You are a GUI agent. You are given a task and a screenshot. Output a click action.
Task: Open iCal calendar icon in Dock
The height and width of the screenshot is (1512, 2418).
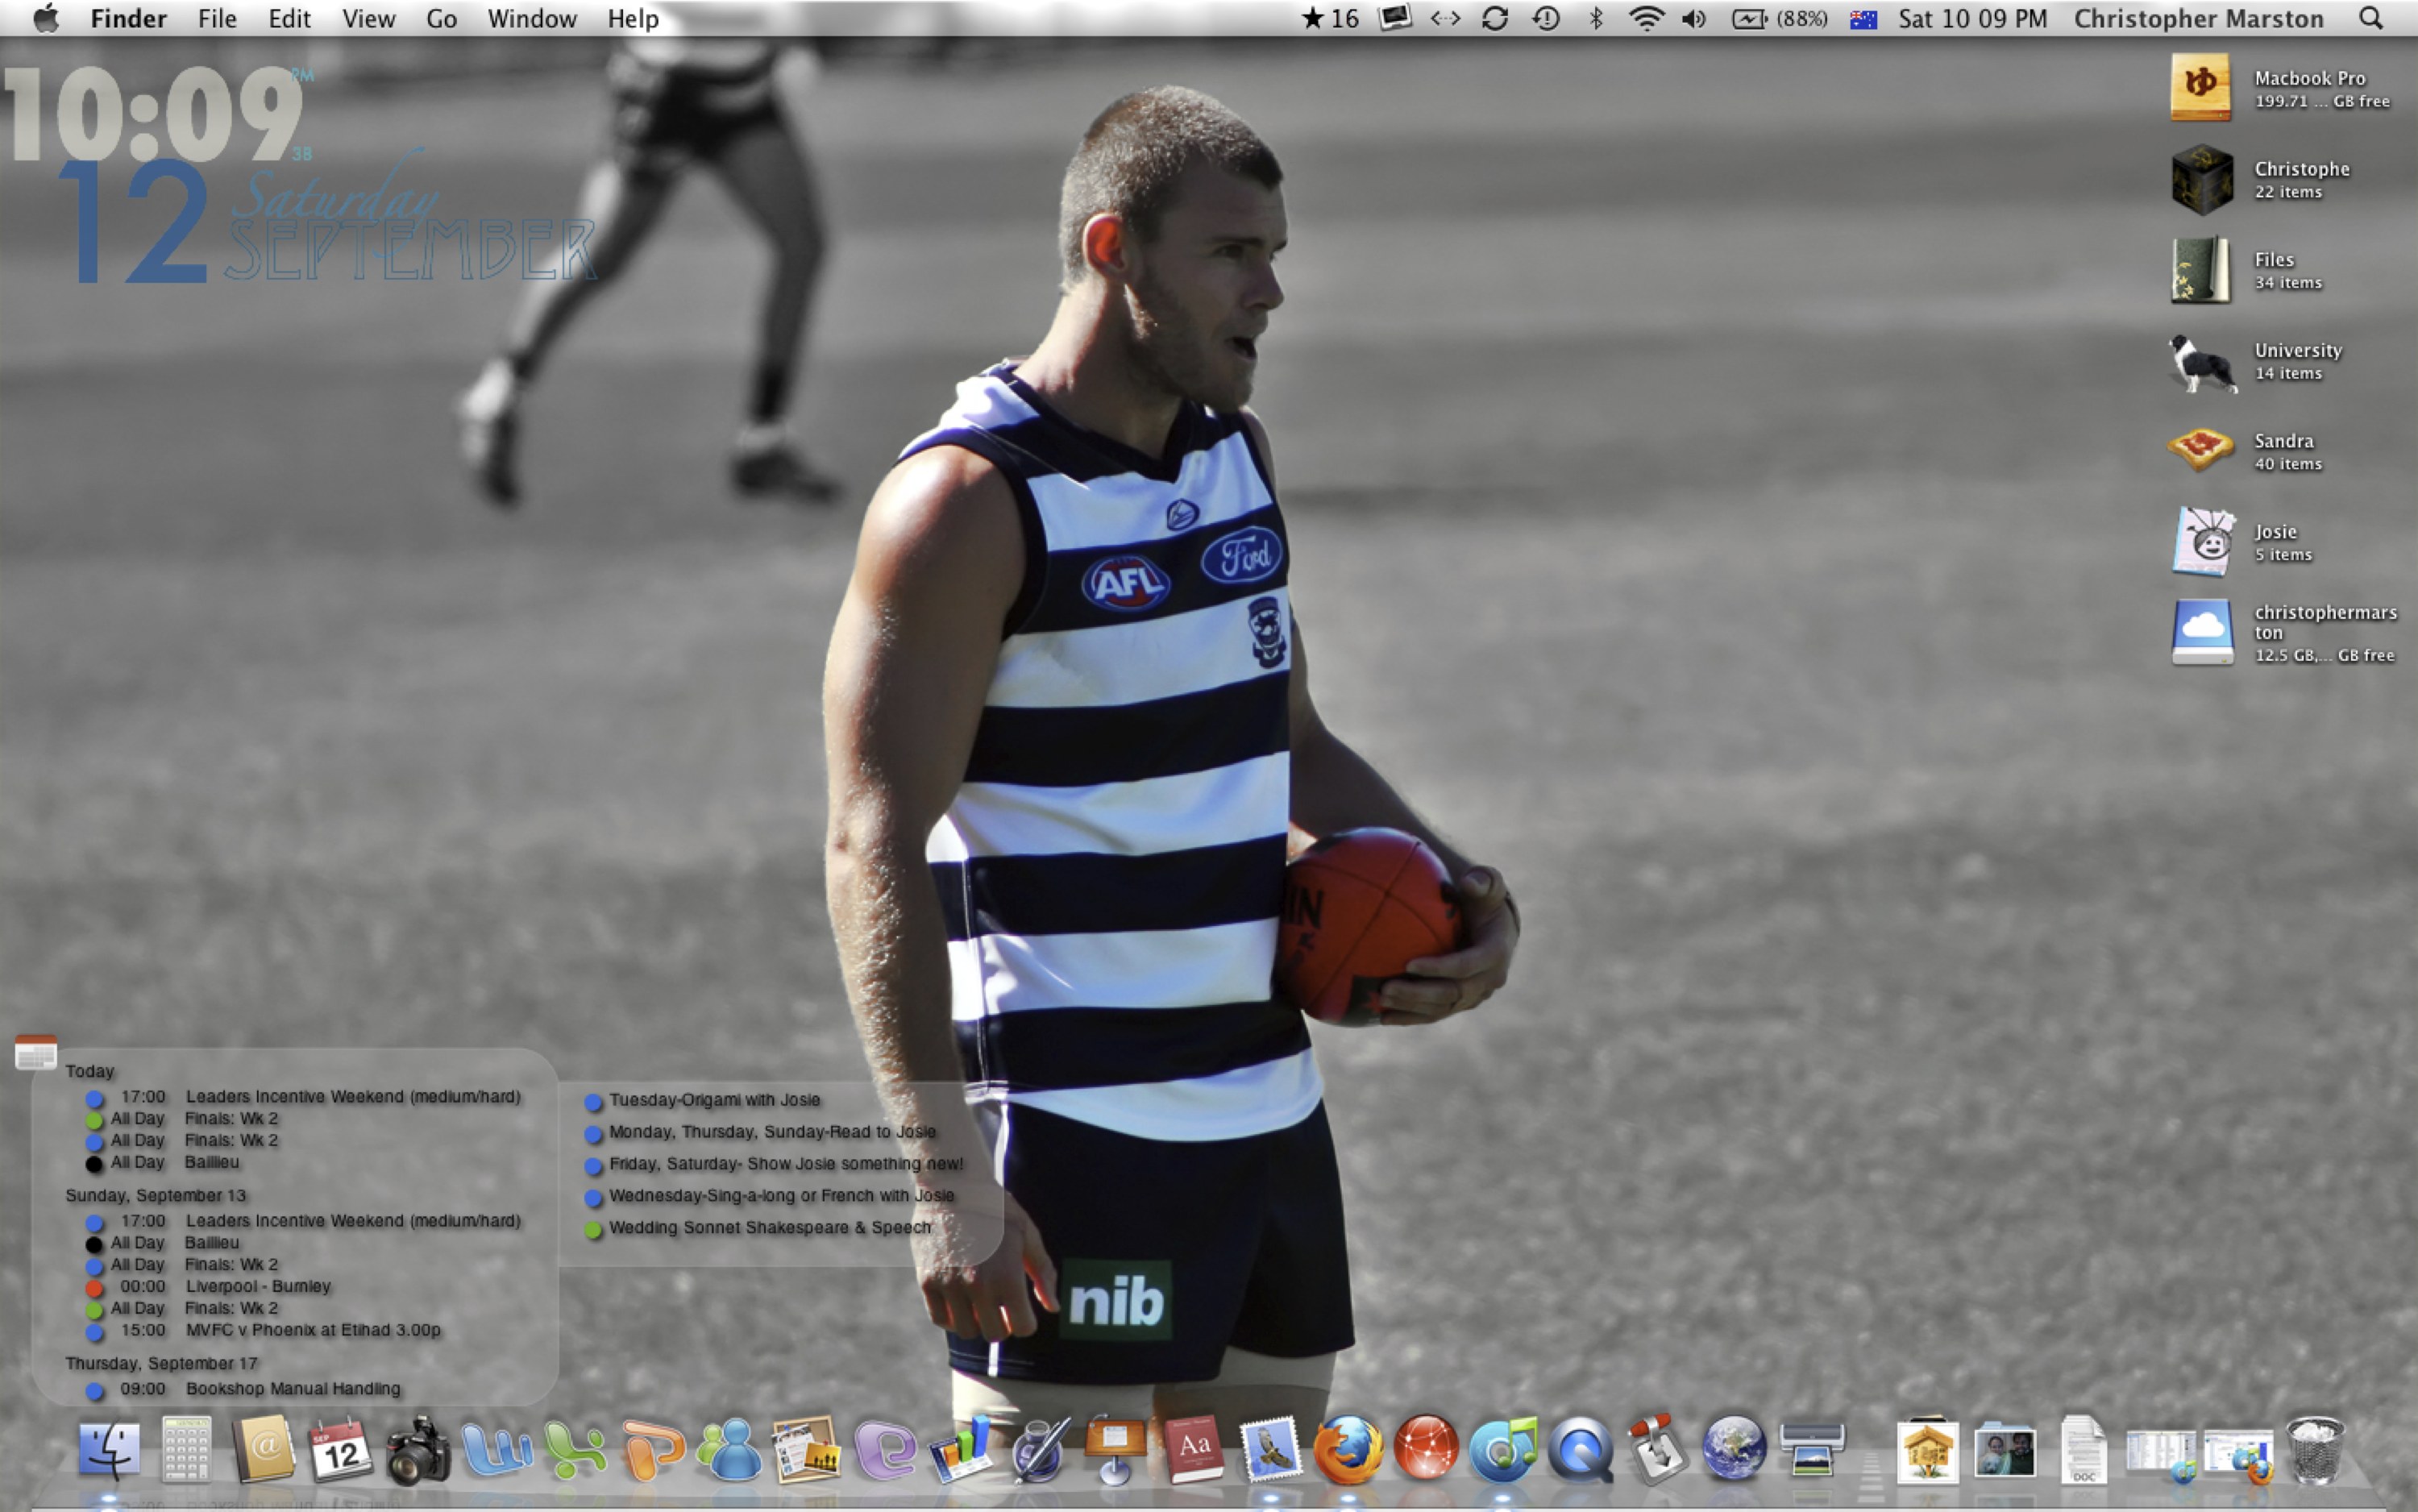click(341, 1449)
